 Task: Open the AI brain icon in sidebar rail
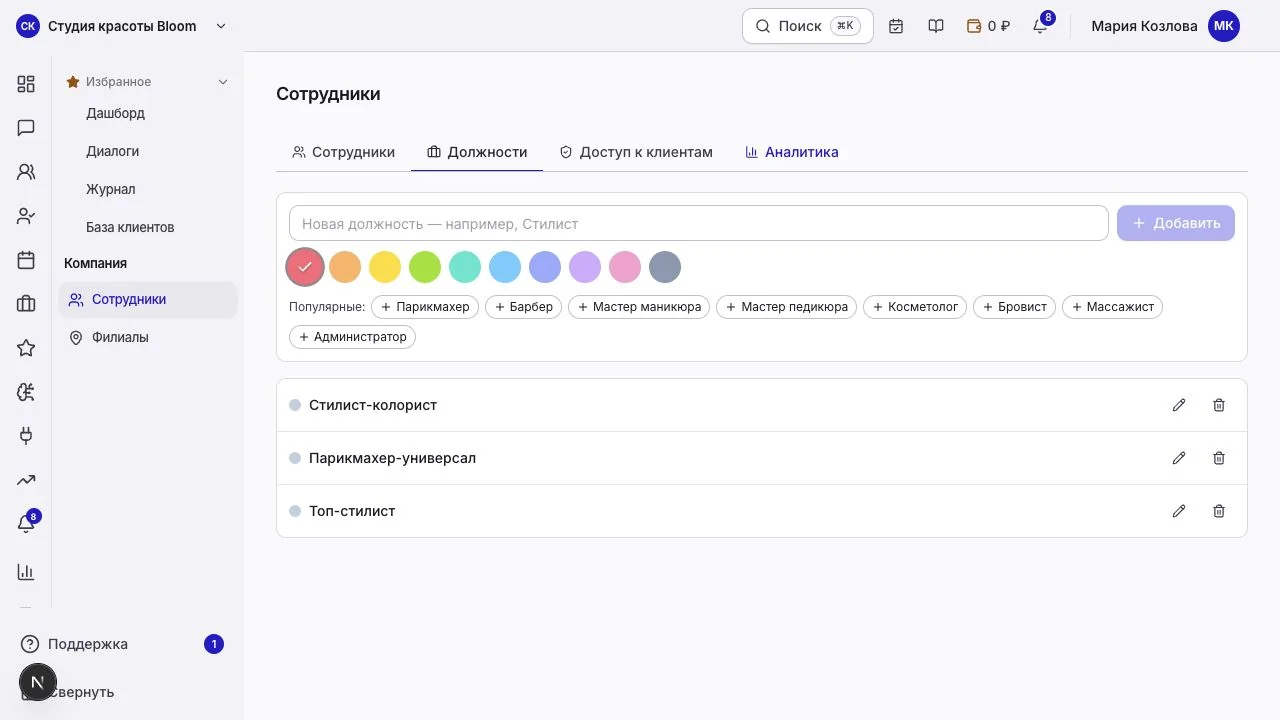click(26, 392)
